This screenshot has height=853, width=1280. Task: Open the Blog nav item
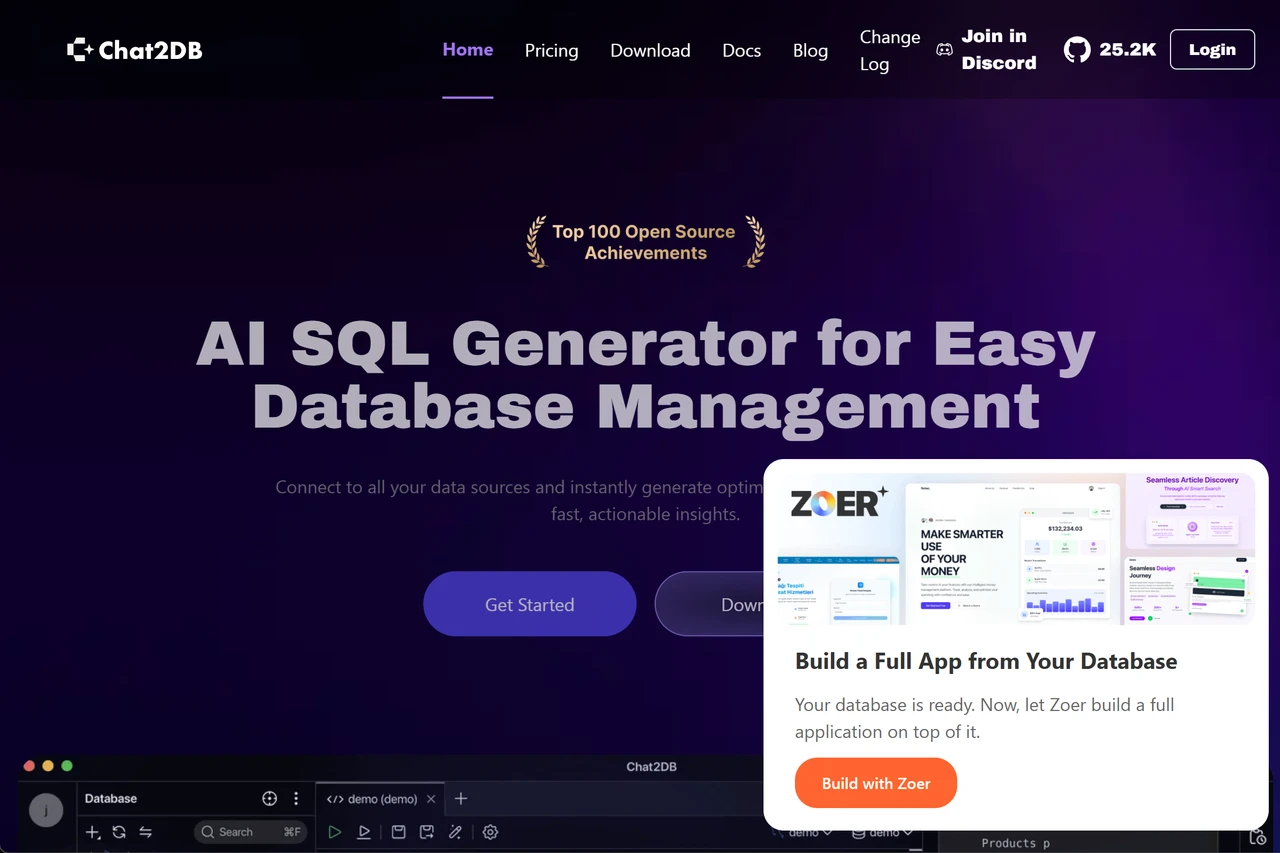pyautogui.click(x=810, y=50)
